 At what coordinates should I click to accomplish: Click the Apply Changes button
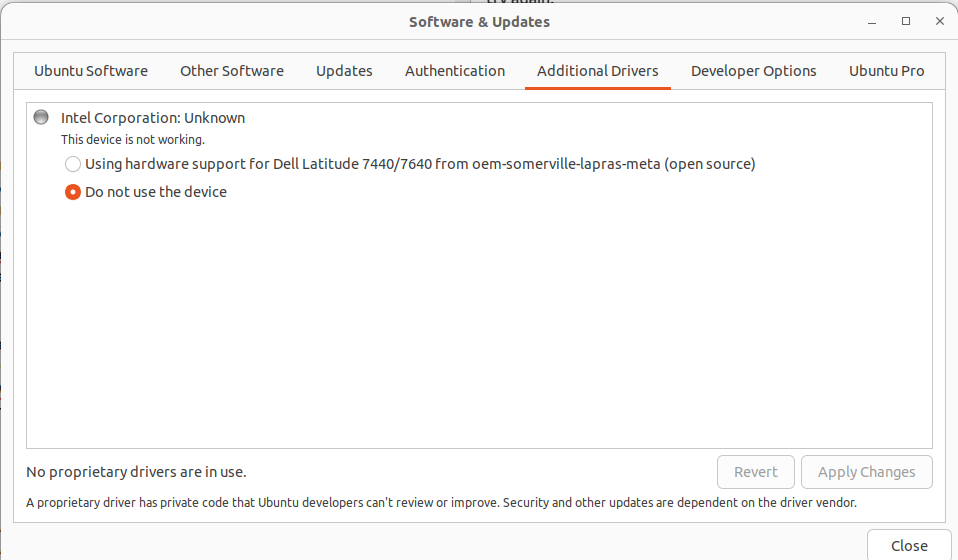[866, 472]
